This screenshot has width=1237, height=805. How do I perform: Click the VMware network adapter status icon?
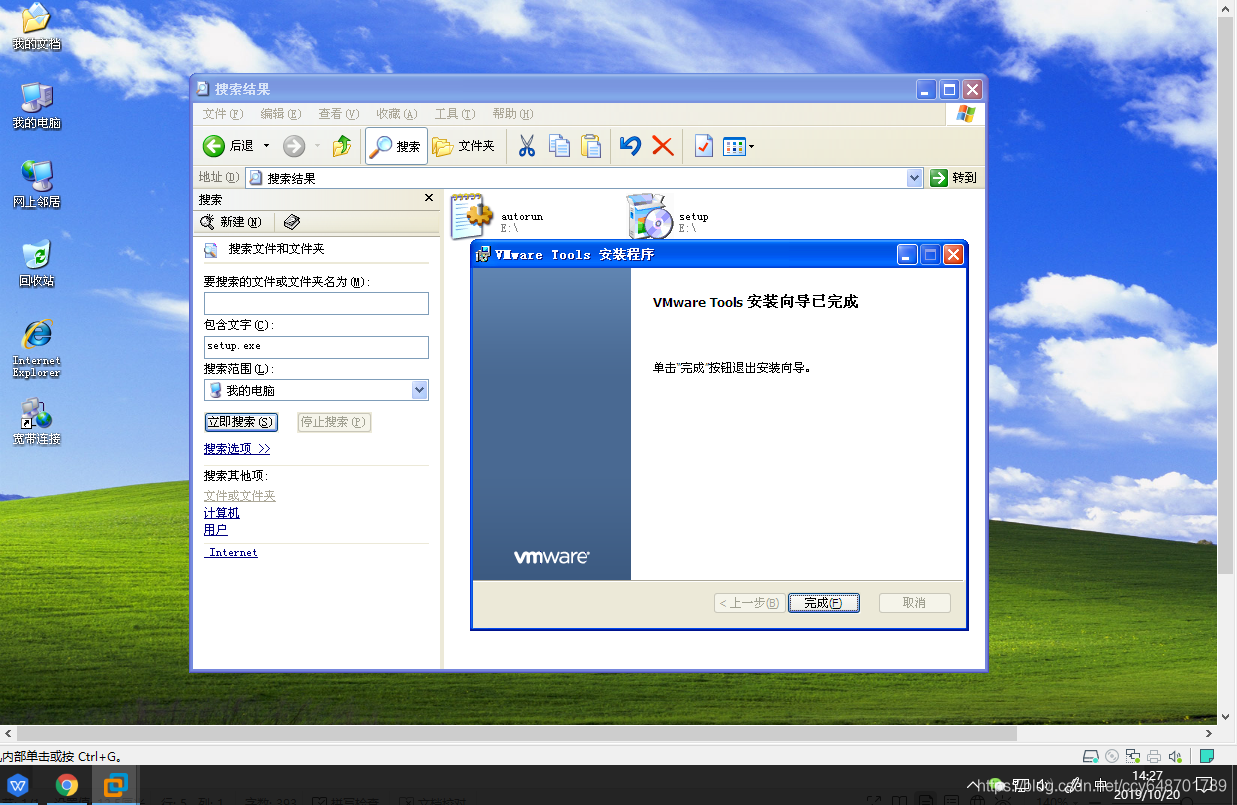(x=1133, y=756)
